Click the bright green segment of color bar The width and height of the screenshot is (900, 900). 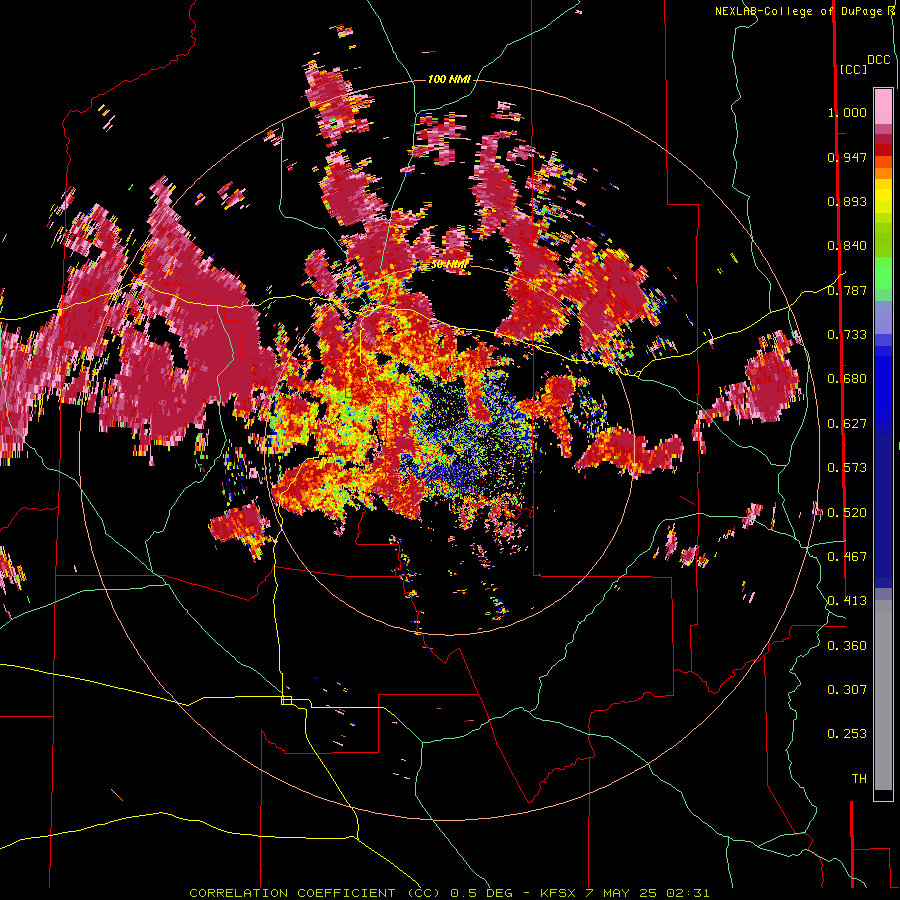pyautogui.click(x=883, y=272)
